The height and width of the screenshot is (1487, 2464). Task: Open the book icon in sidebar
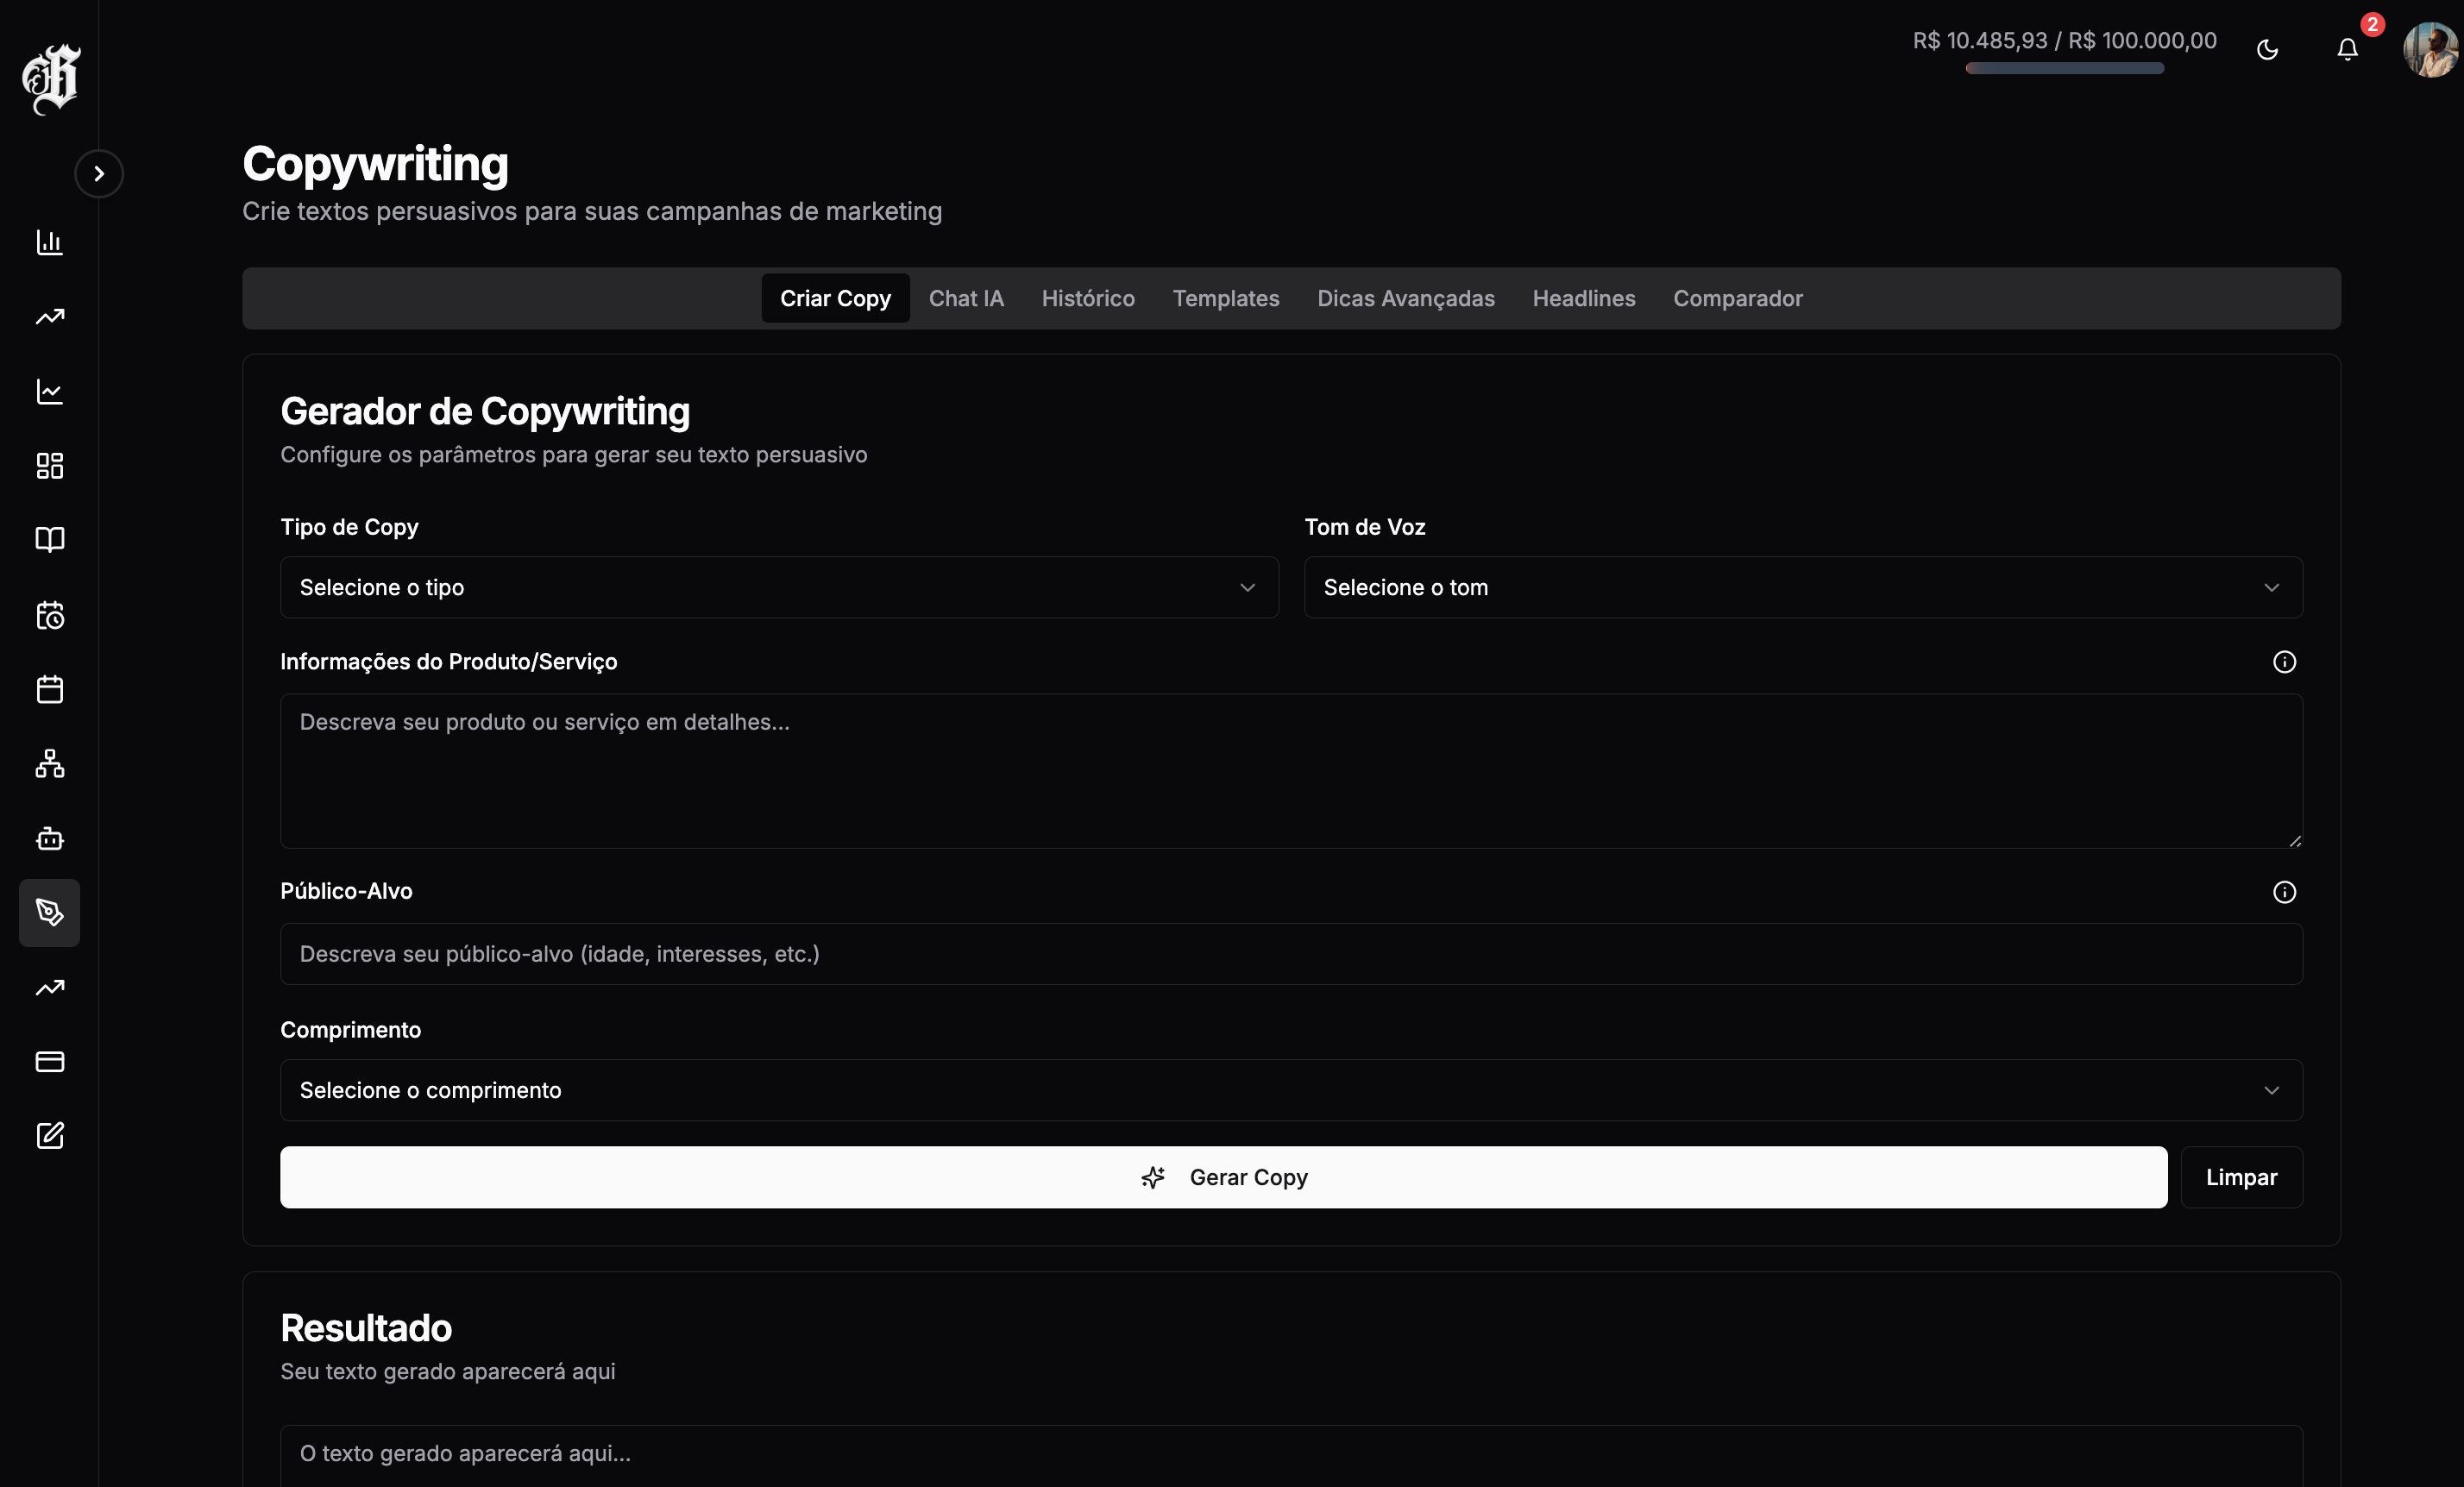tap(49, 540)
